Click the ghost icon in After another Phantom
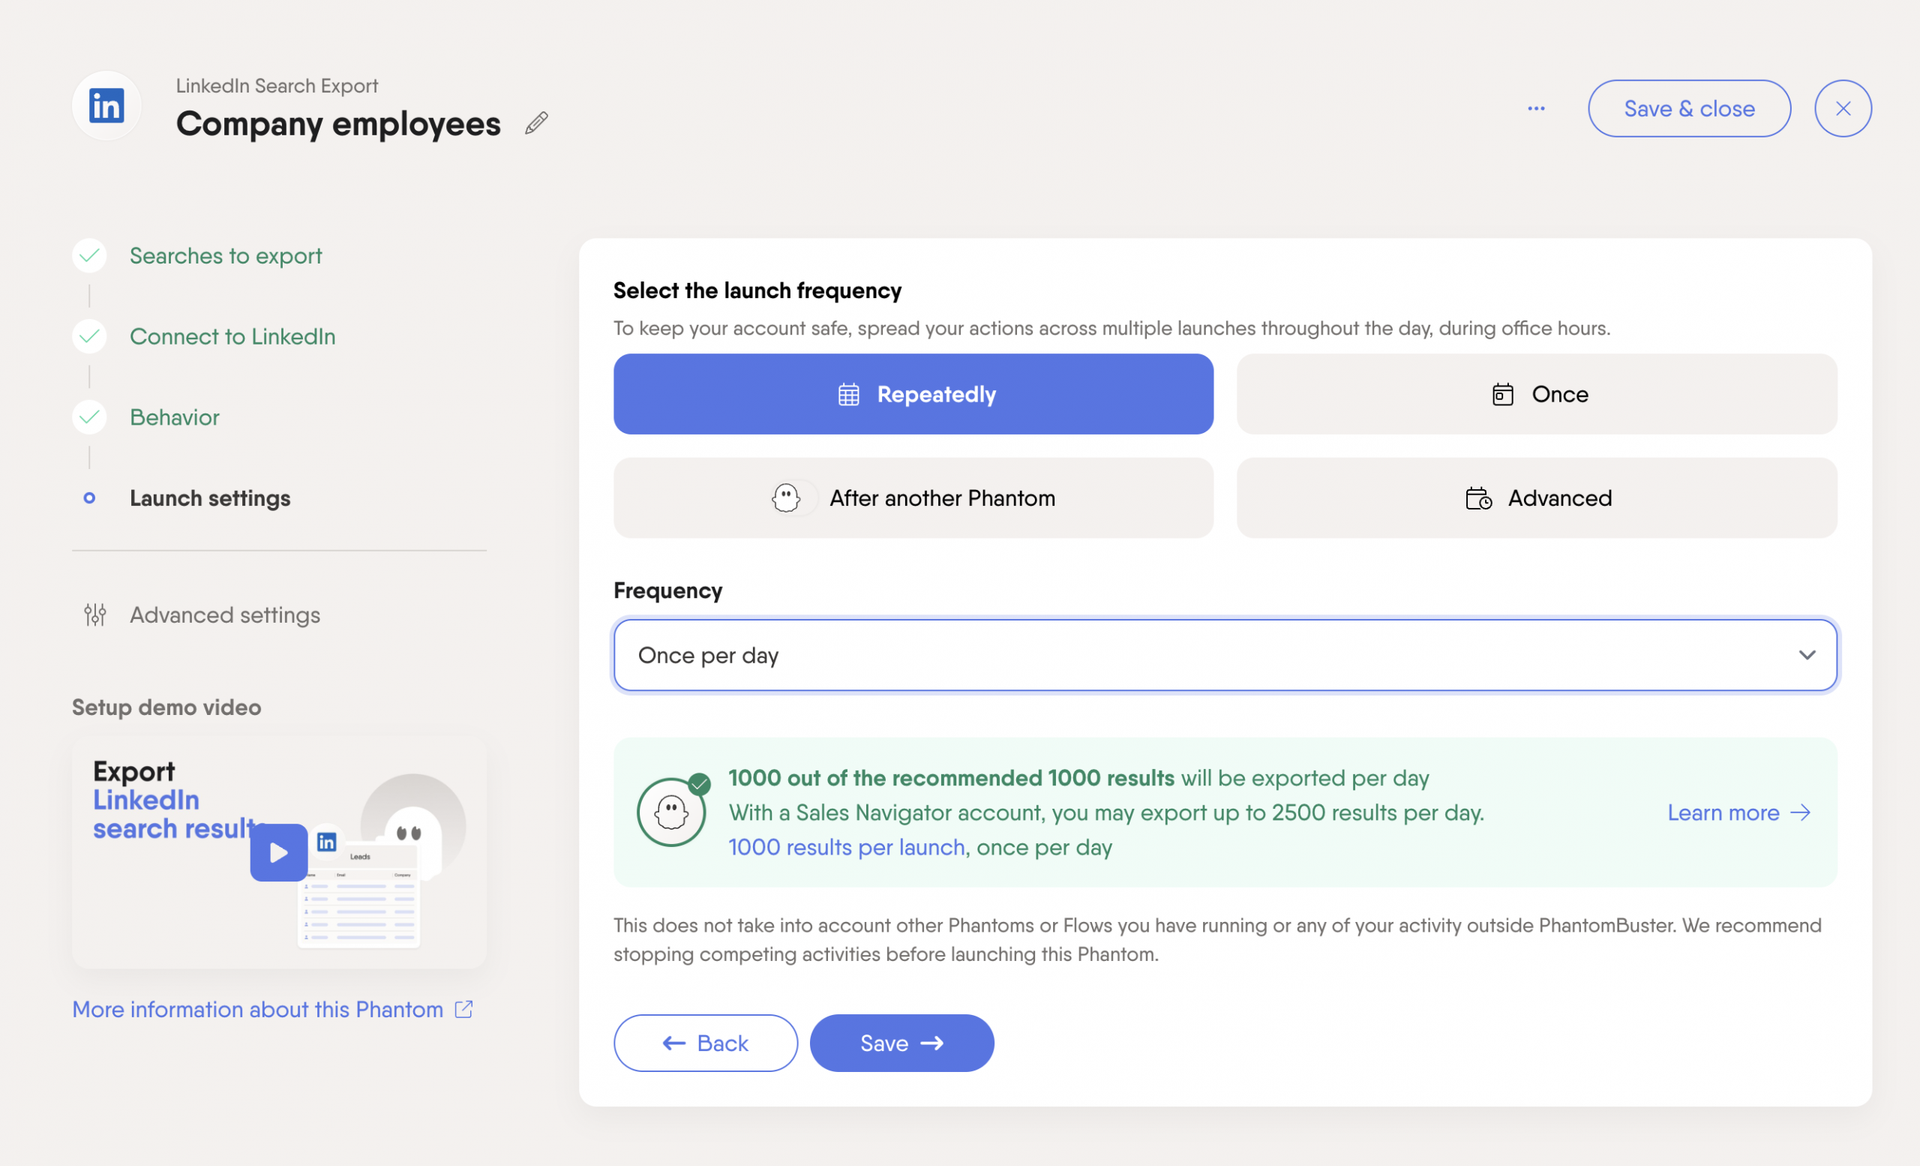The width and height of the screenshot is (1920, 1166). pyautogui.click(x=787, y=498)
